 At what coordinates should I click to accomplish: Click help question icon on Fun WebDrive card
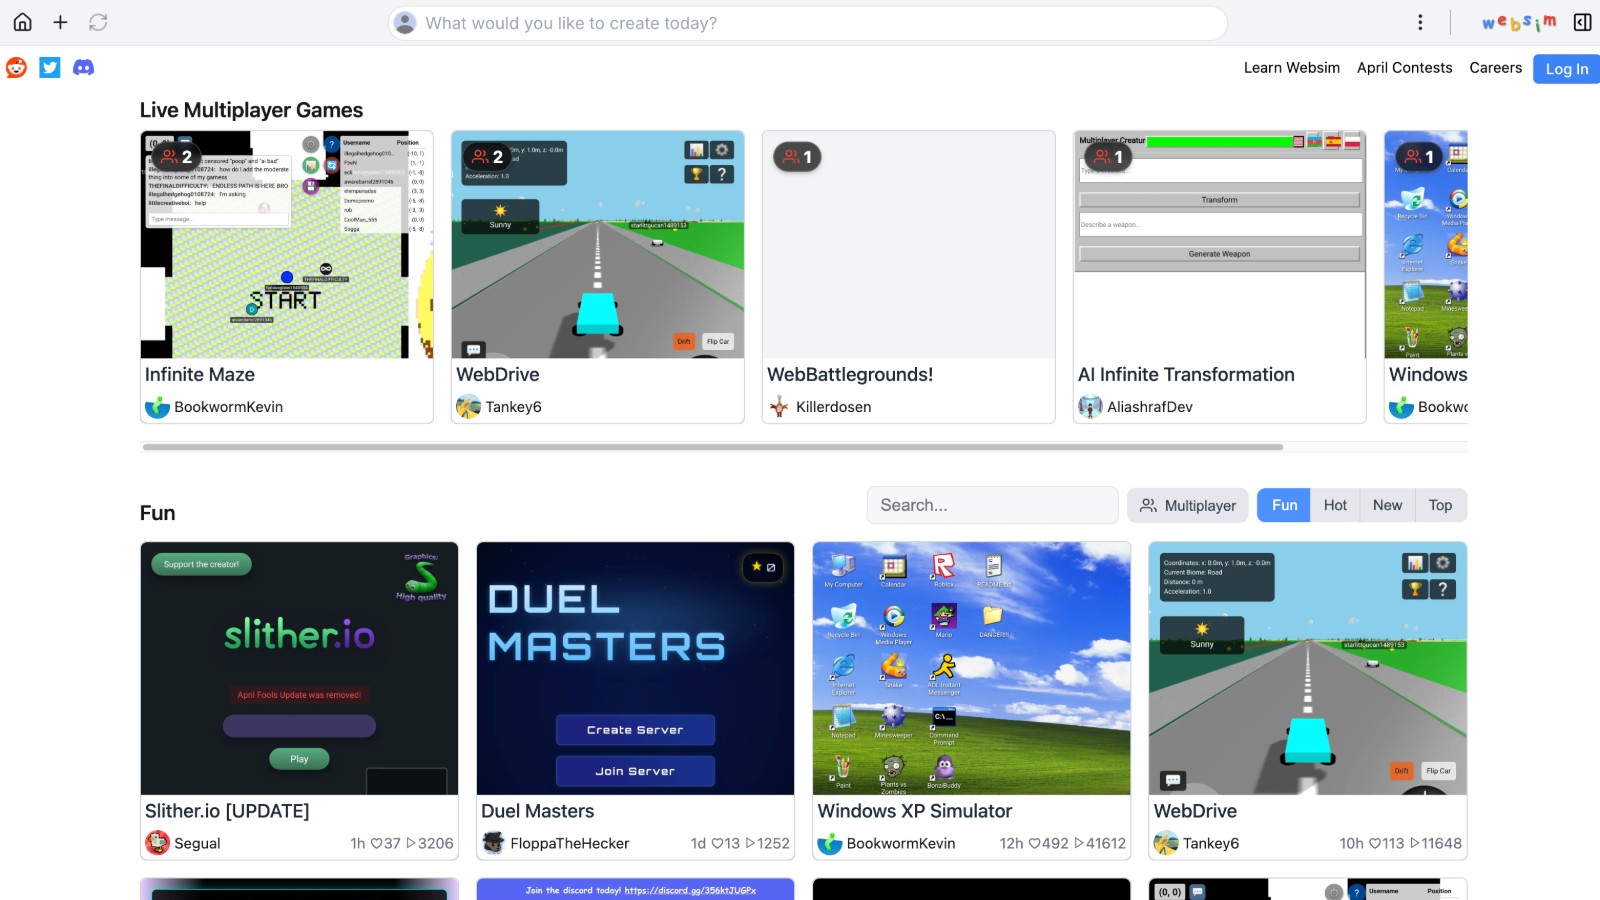[1442, 589]
